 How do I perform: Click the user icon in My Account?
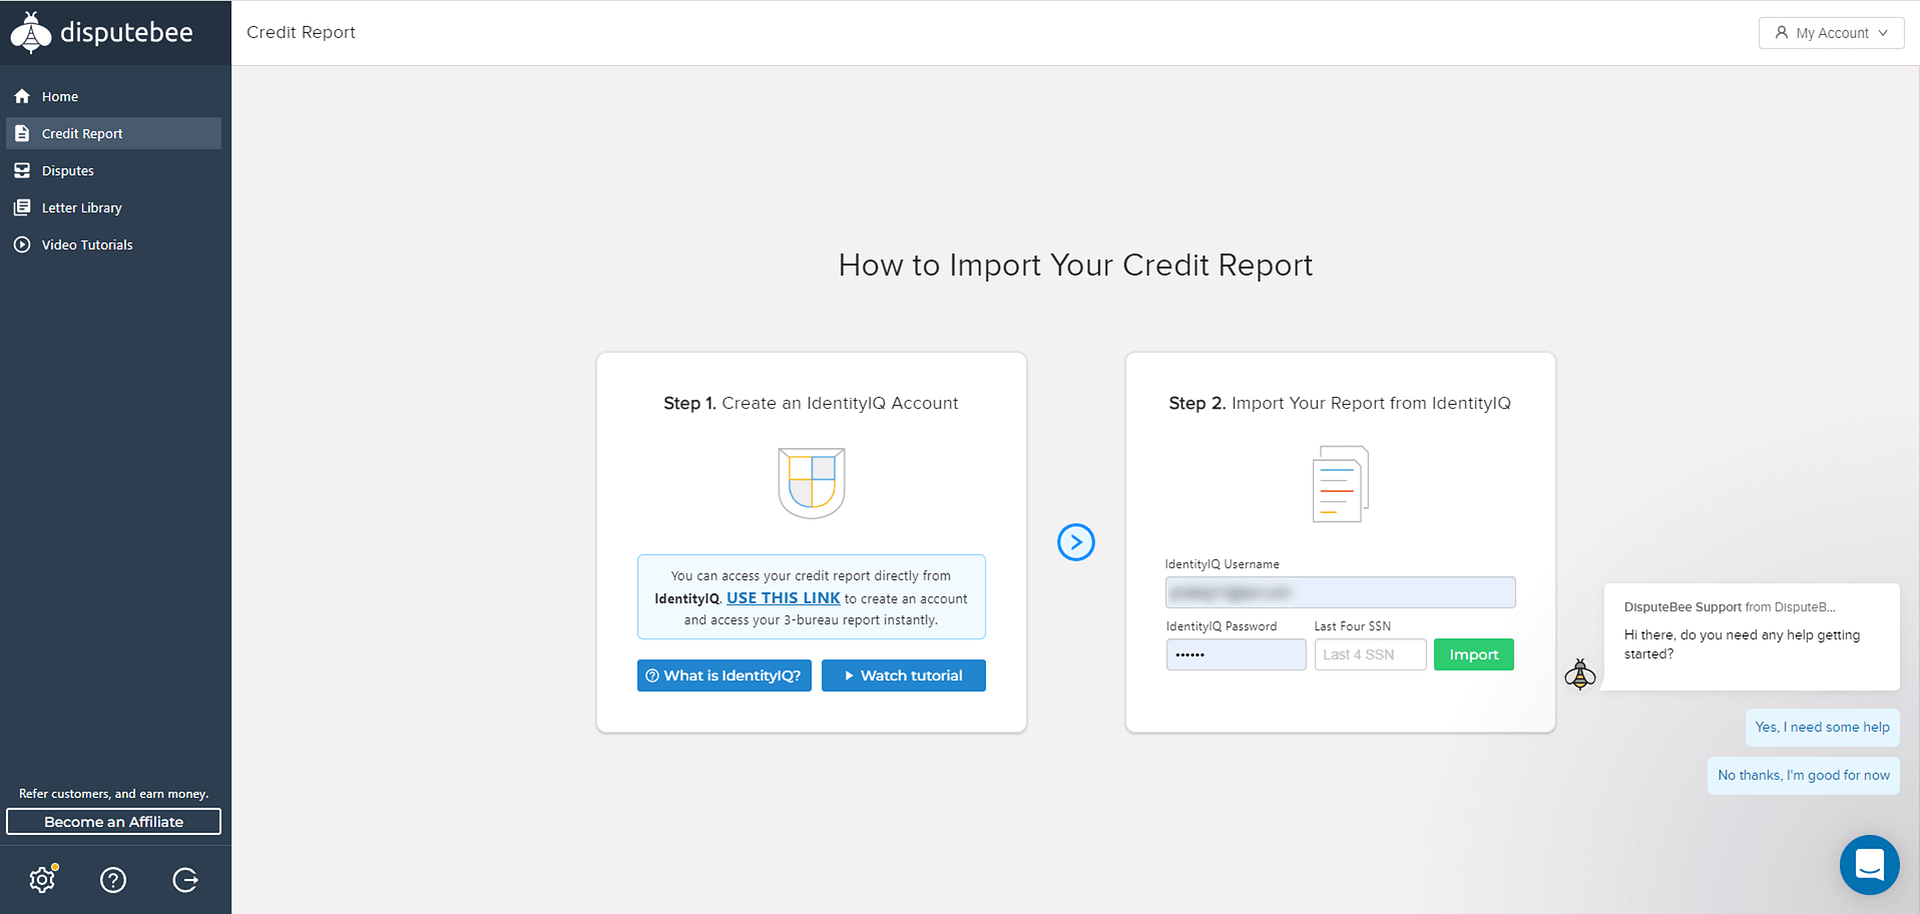(x=1781, y=33)
